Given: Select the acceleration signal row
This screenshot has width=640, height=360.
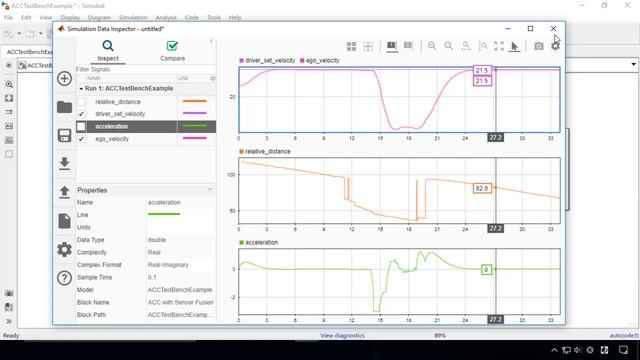Looking at the screenshot, I should point(146,127).
